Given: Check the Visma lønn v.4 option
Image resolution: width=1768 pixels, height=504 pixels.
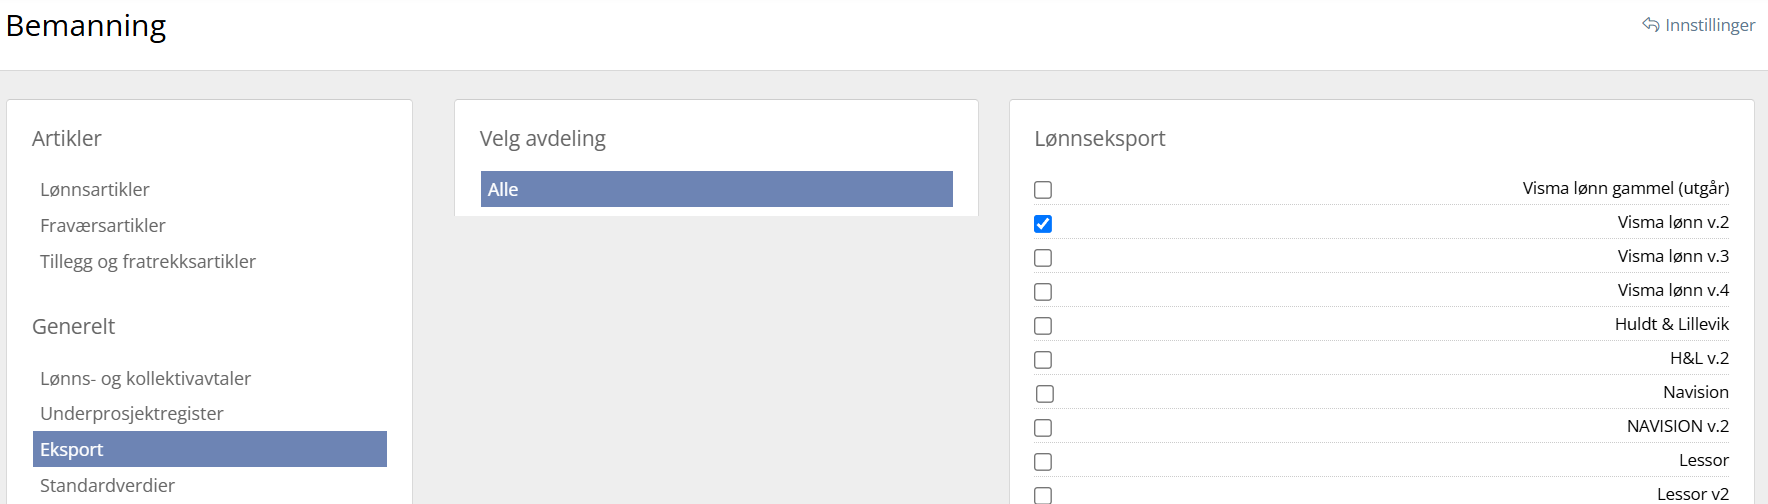Looking at the screenshot, I should coord(1043,292).
